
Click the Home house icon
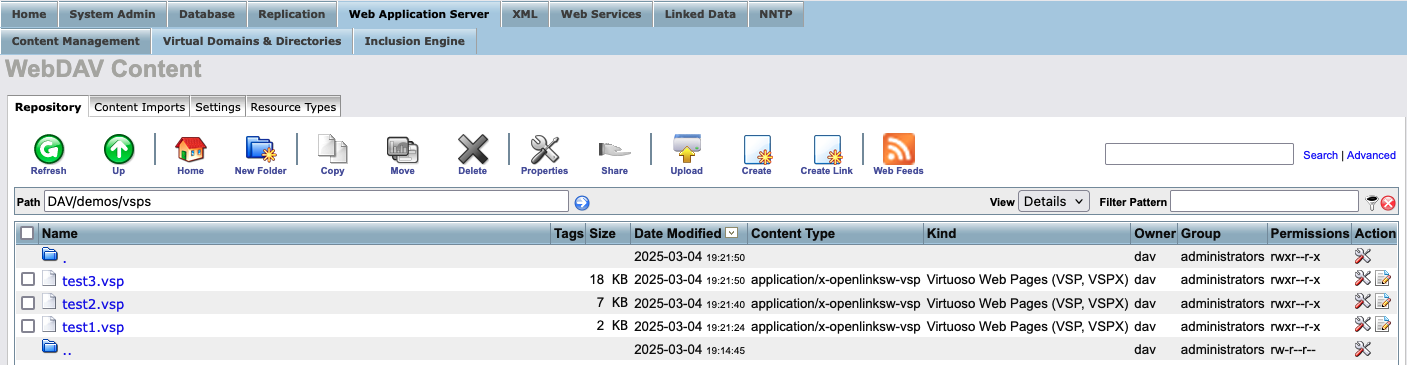(190, 150)
